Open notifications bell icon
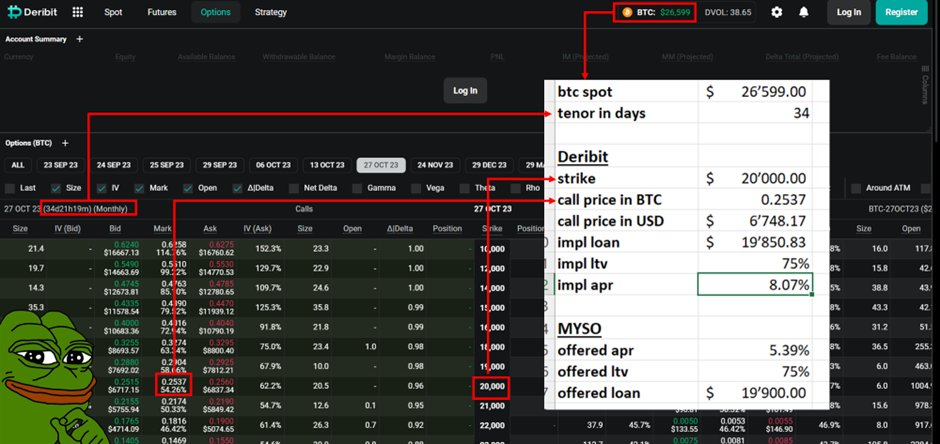 coord(804,12)
